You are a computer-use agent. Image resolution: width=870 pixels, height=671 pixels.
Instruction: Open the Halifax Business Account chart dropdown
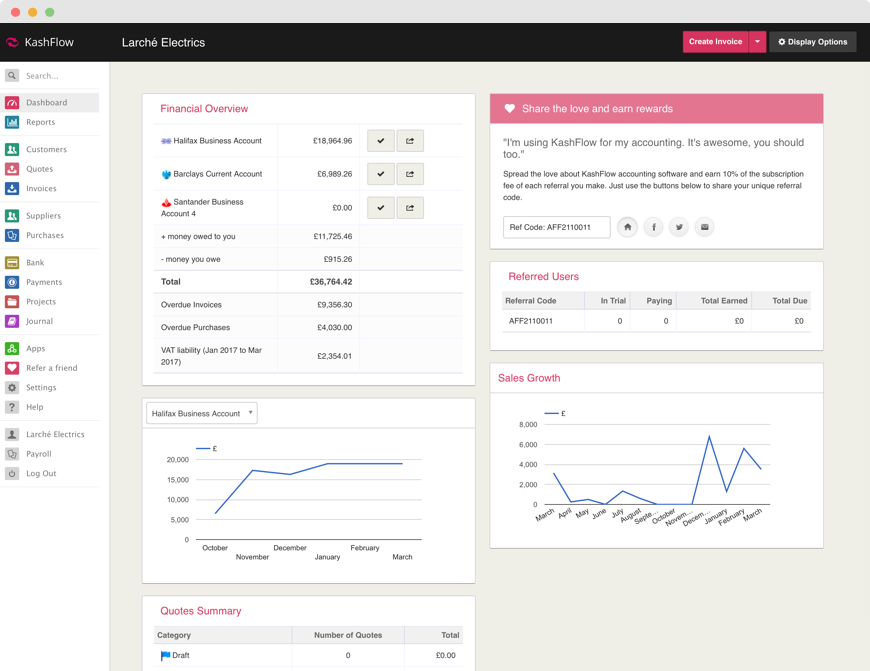point(201,413)
